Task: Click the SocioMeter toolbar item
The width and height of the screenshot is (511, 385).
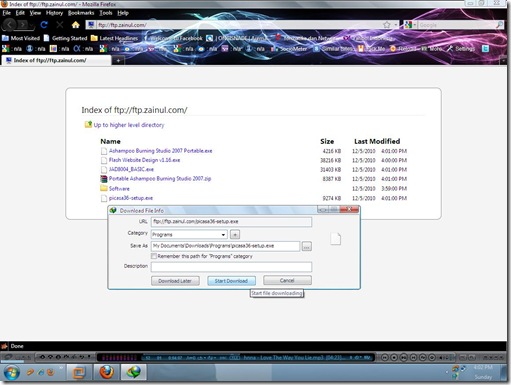Action: click(289, 49)
